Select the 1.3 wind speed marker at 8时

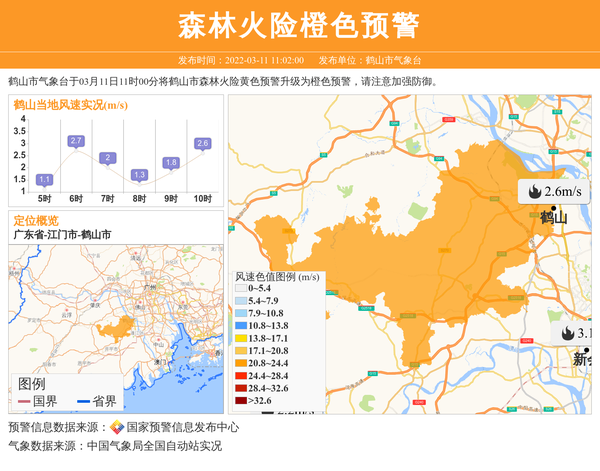click(x=139, y=175)
